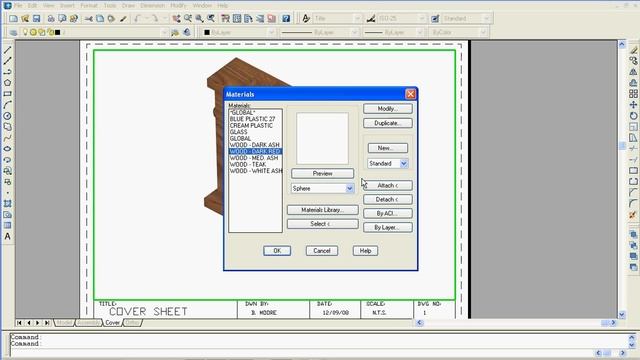The width and height of the screenshot is (640, 360).
Task: Confirm Materials dialog with OK
Action: (x=277, y=251)
